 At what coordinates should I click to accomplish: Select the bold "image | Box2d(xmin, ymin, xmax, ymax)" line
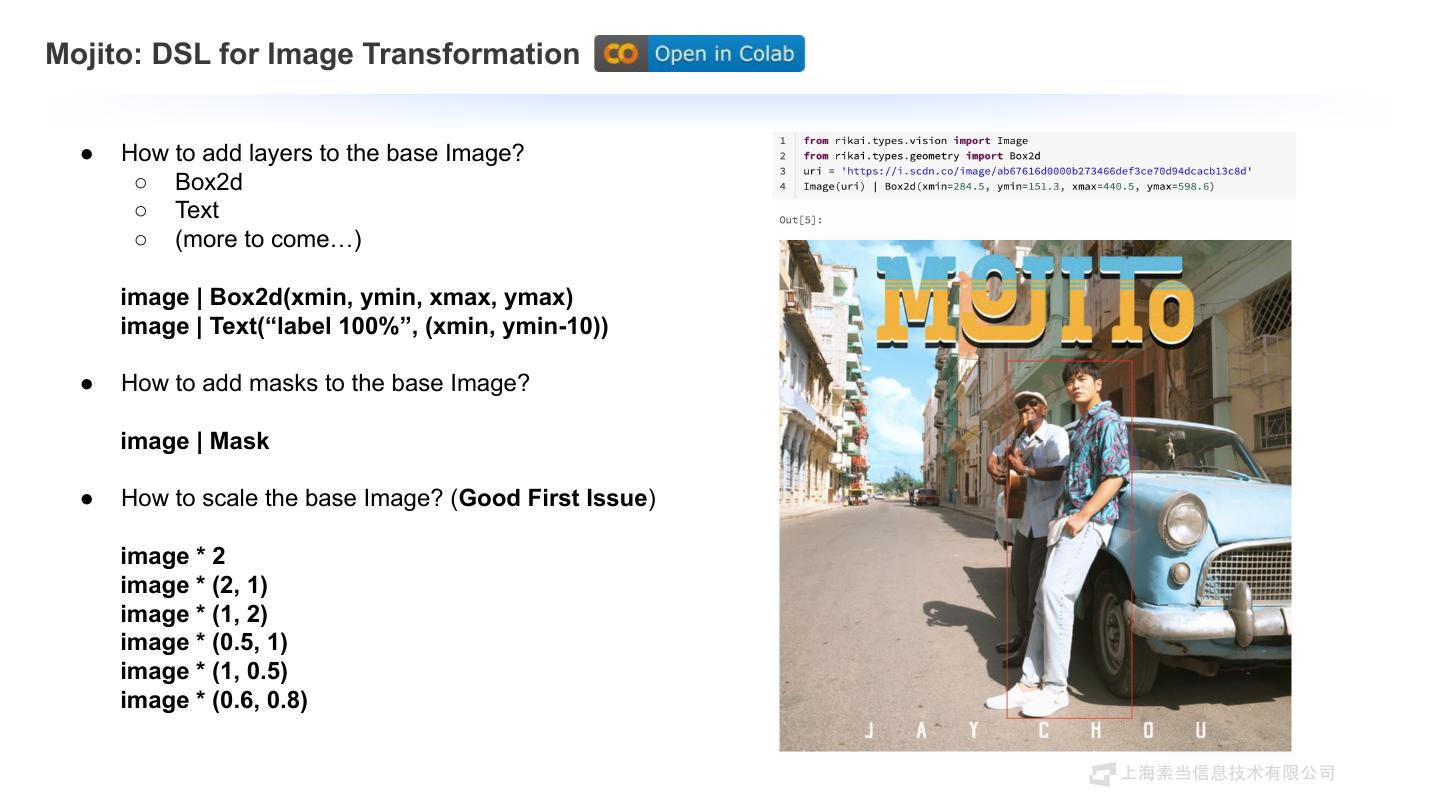(346, 297)
